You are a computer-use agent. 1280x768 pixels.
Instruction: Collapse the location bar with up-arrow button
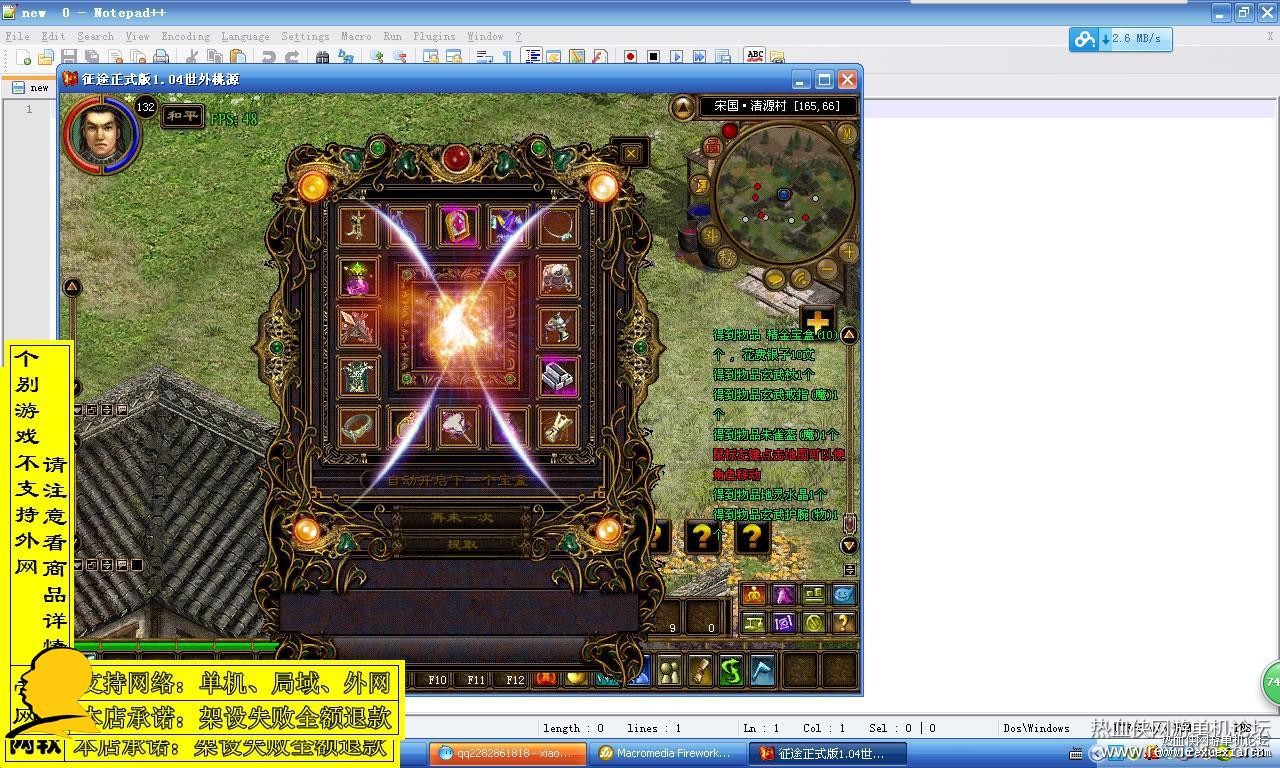coord(683,106)
